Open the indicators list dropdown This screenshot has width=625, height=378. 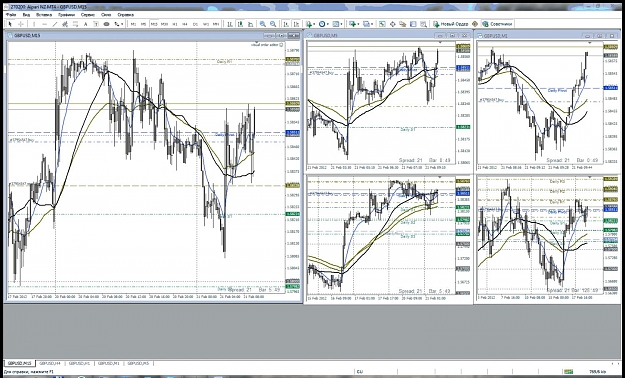(x=310, y=24)
